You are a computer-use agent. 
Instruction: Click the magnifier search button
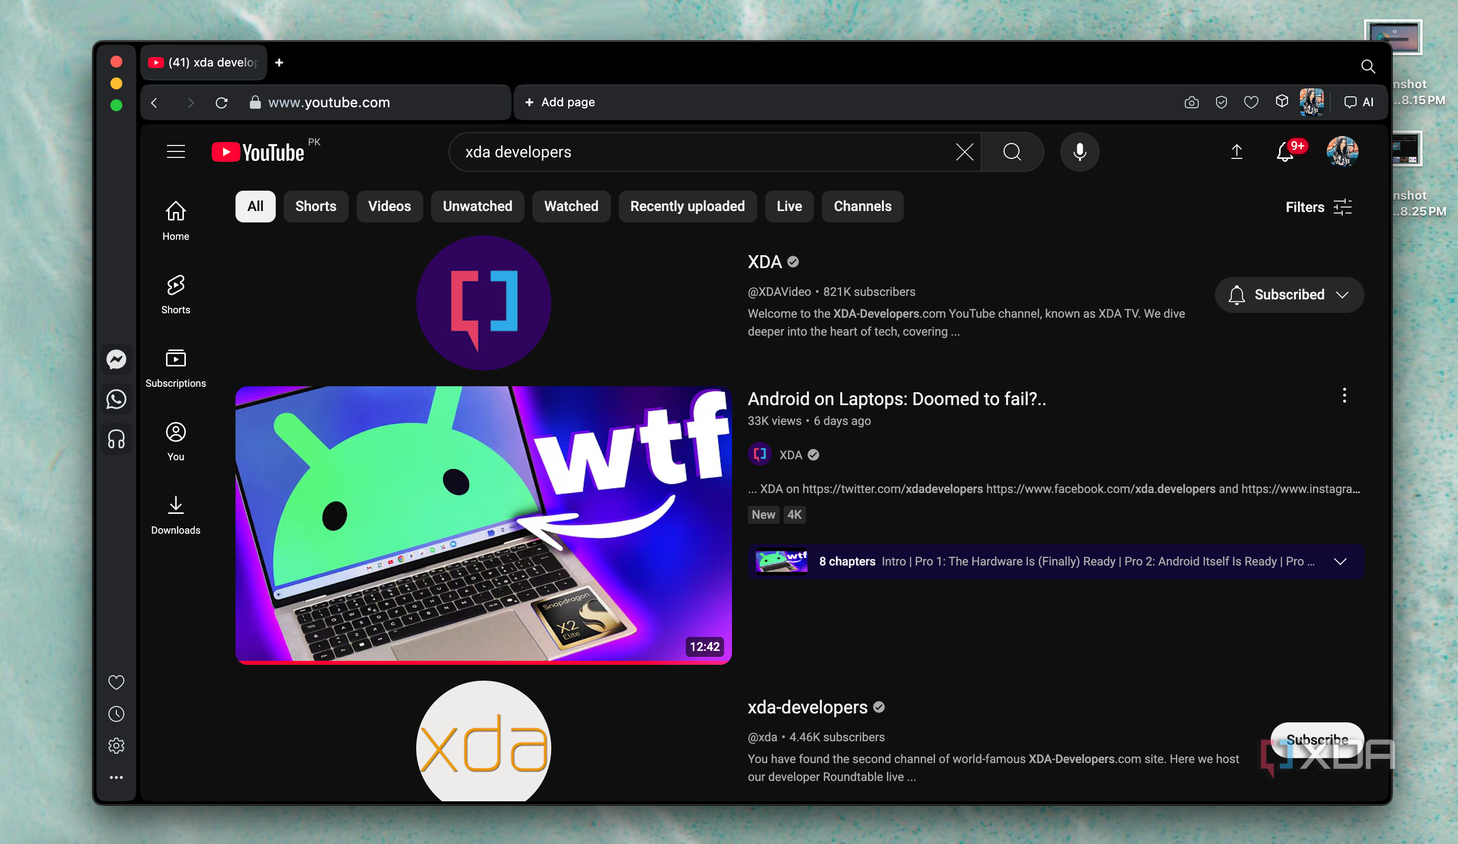pos(1012,152)
